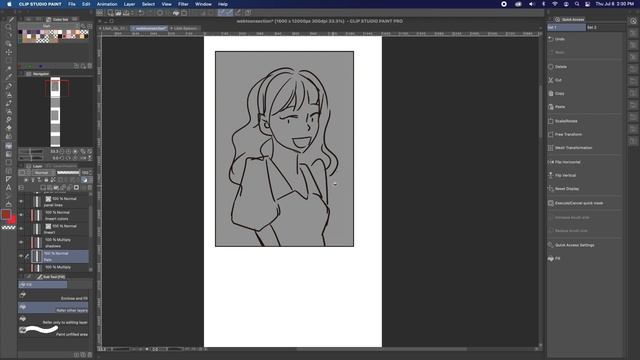Click the Save icon in command bar
The width and height of the screenshot is (640, 360).
(126, 13)
